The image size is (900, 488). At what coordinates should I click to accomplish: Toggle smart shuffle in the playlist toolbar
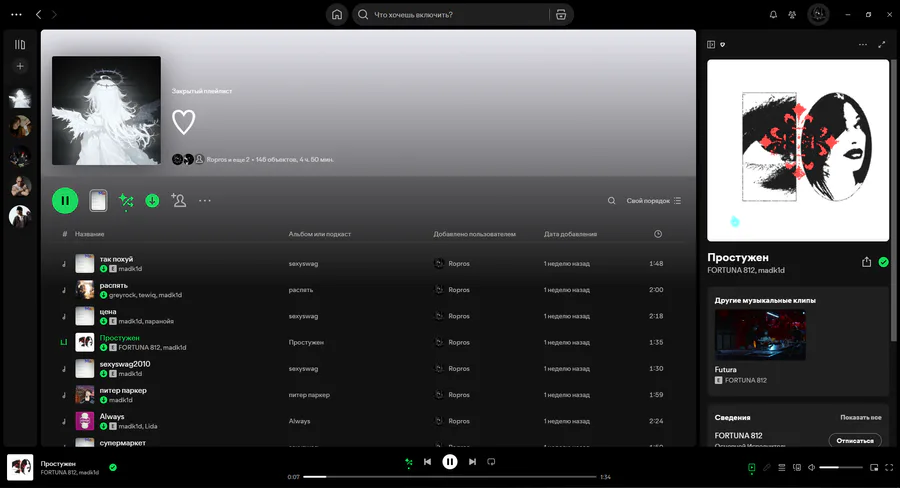click(x=126, y=201)
